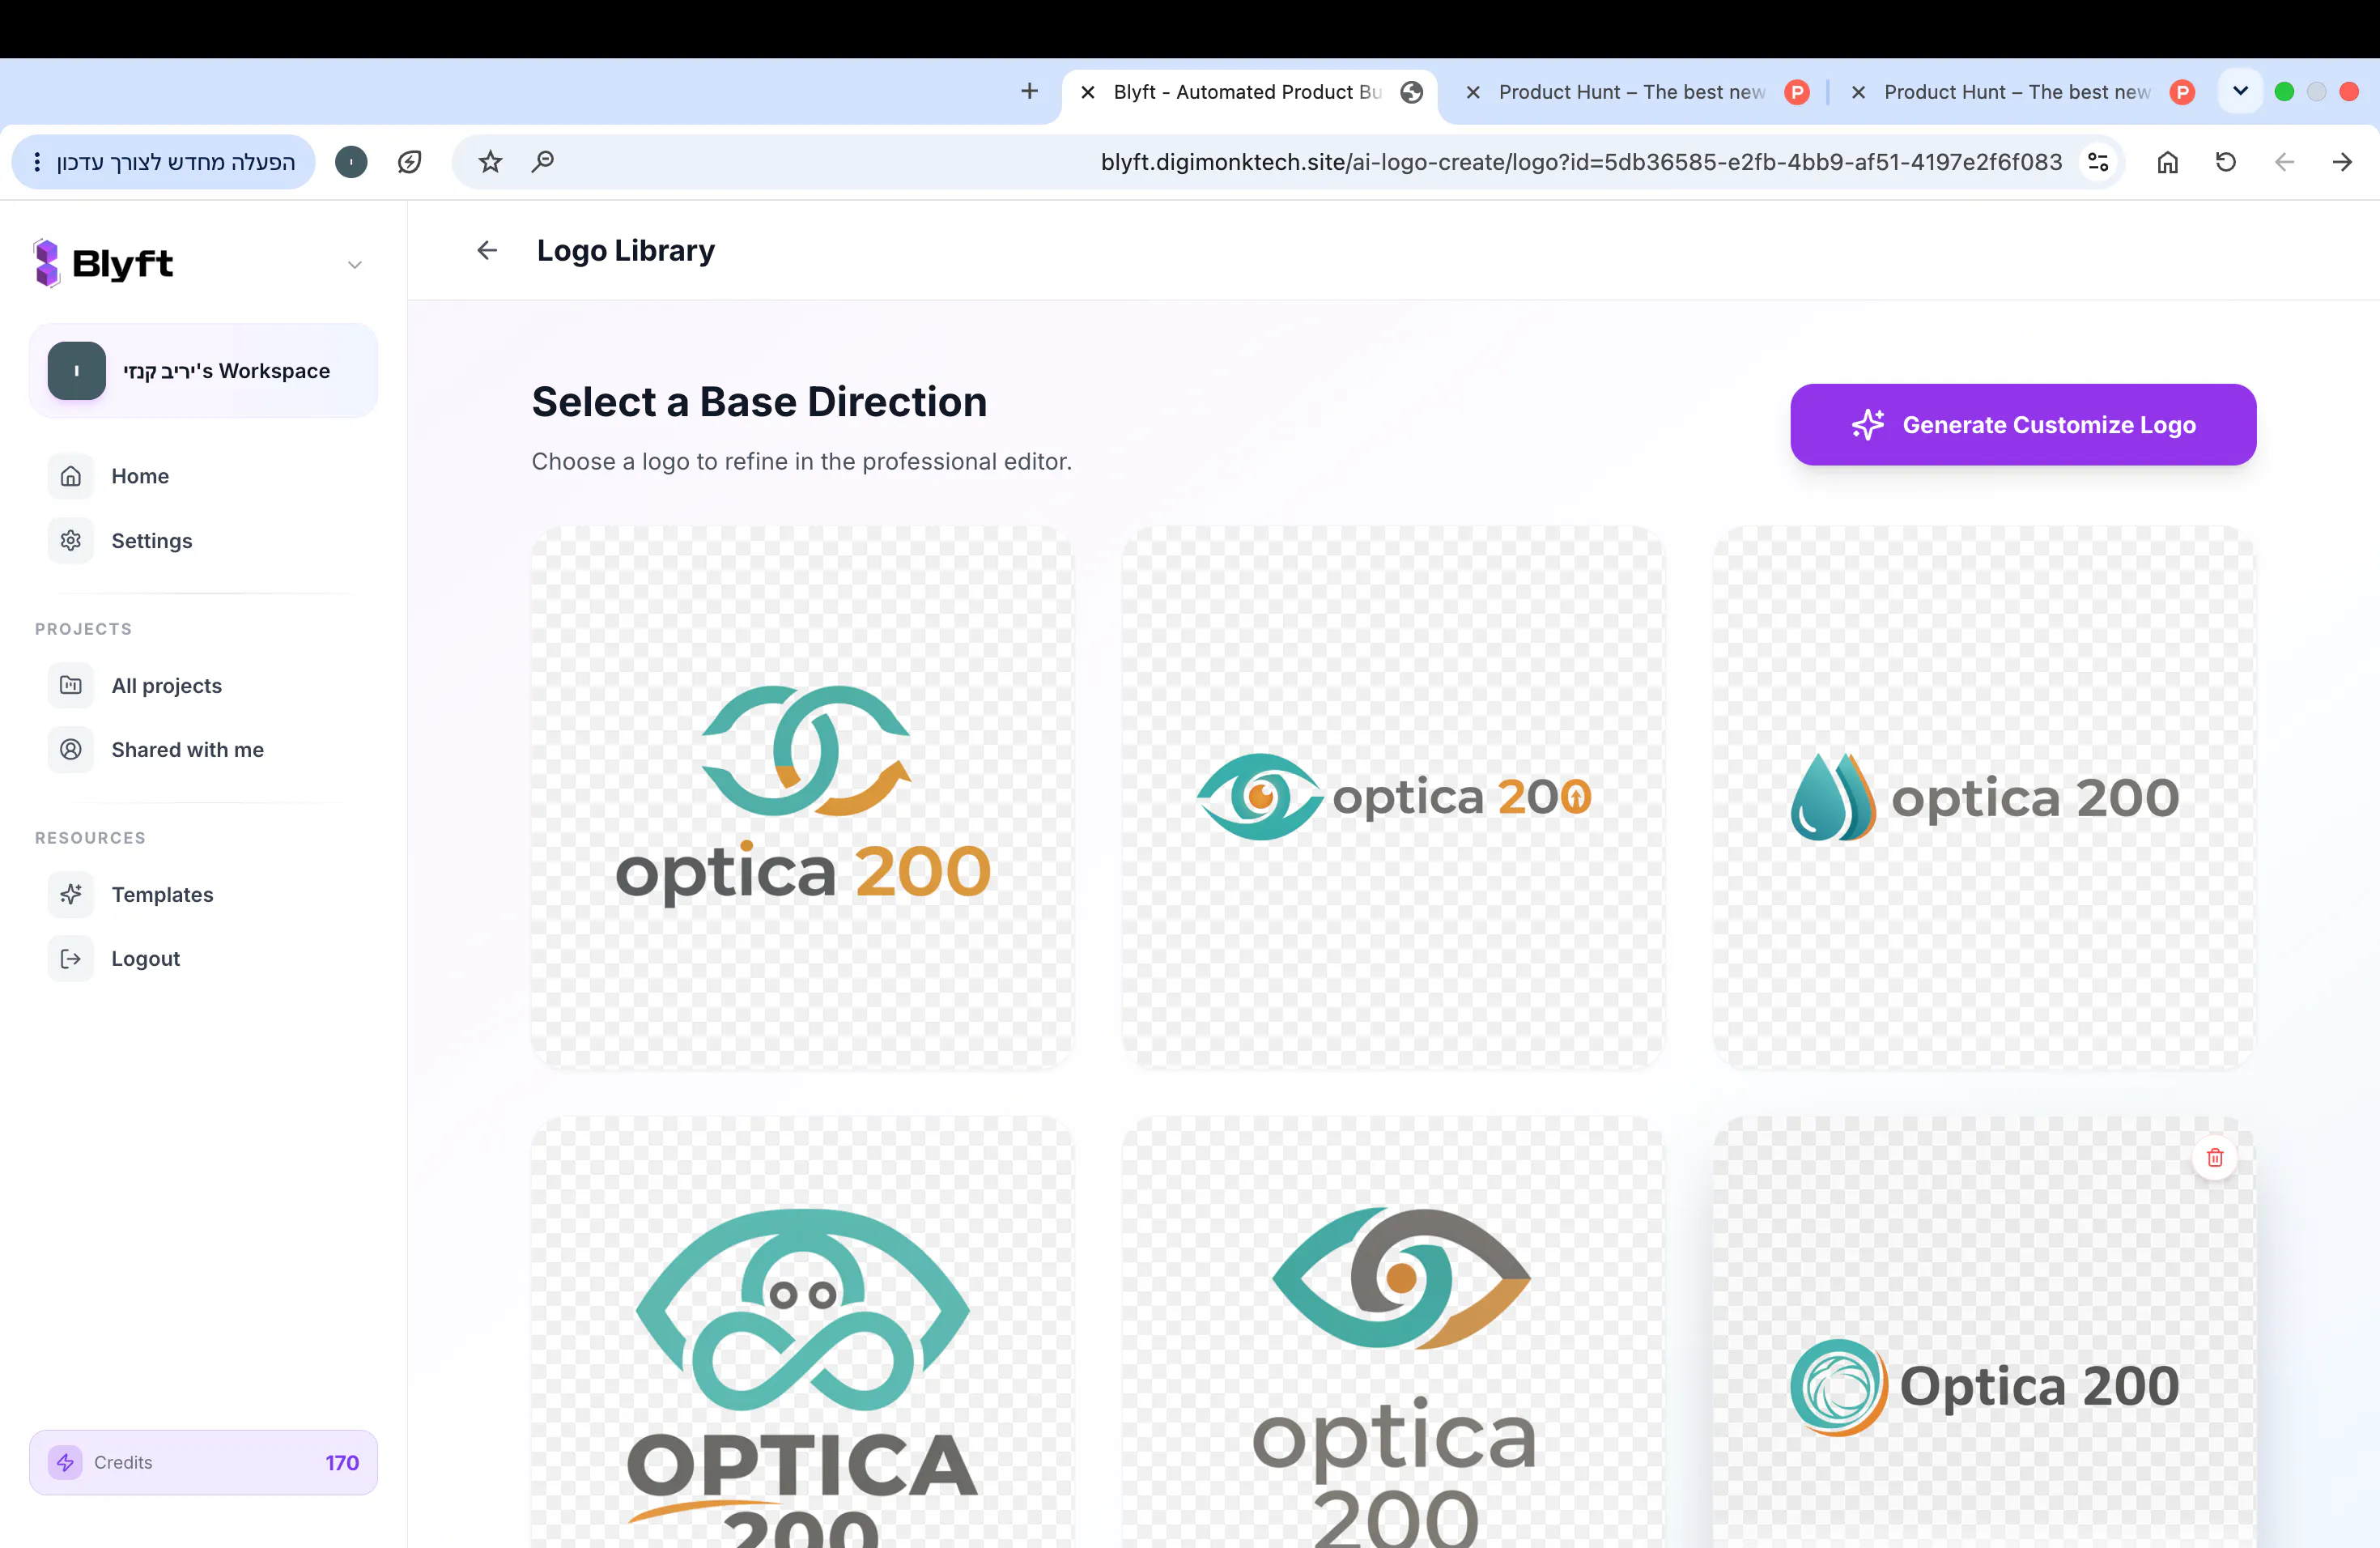Go back with the Logo Library arrow
The image size is (2380, 1548).
pyautogui.click(x=487, y=250)
